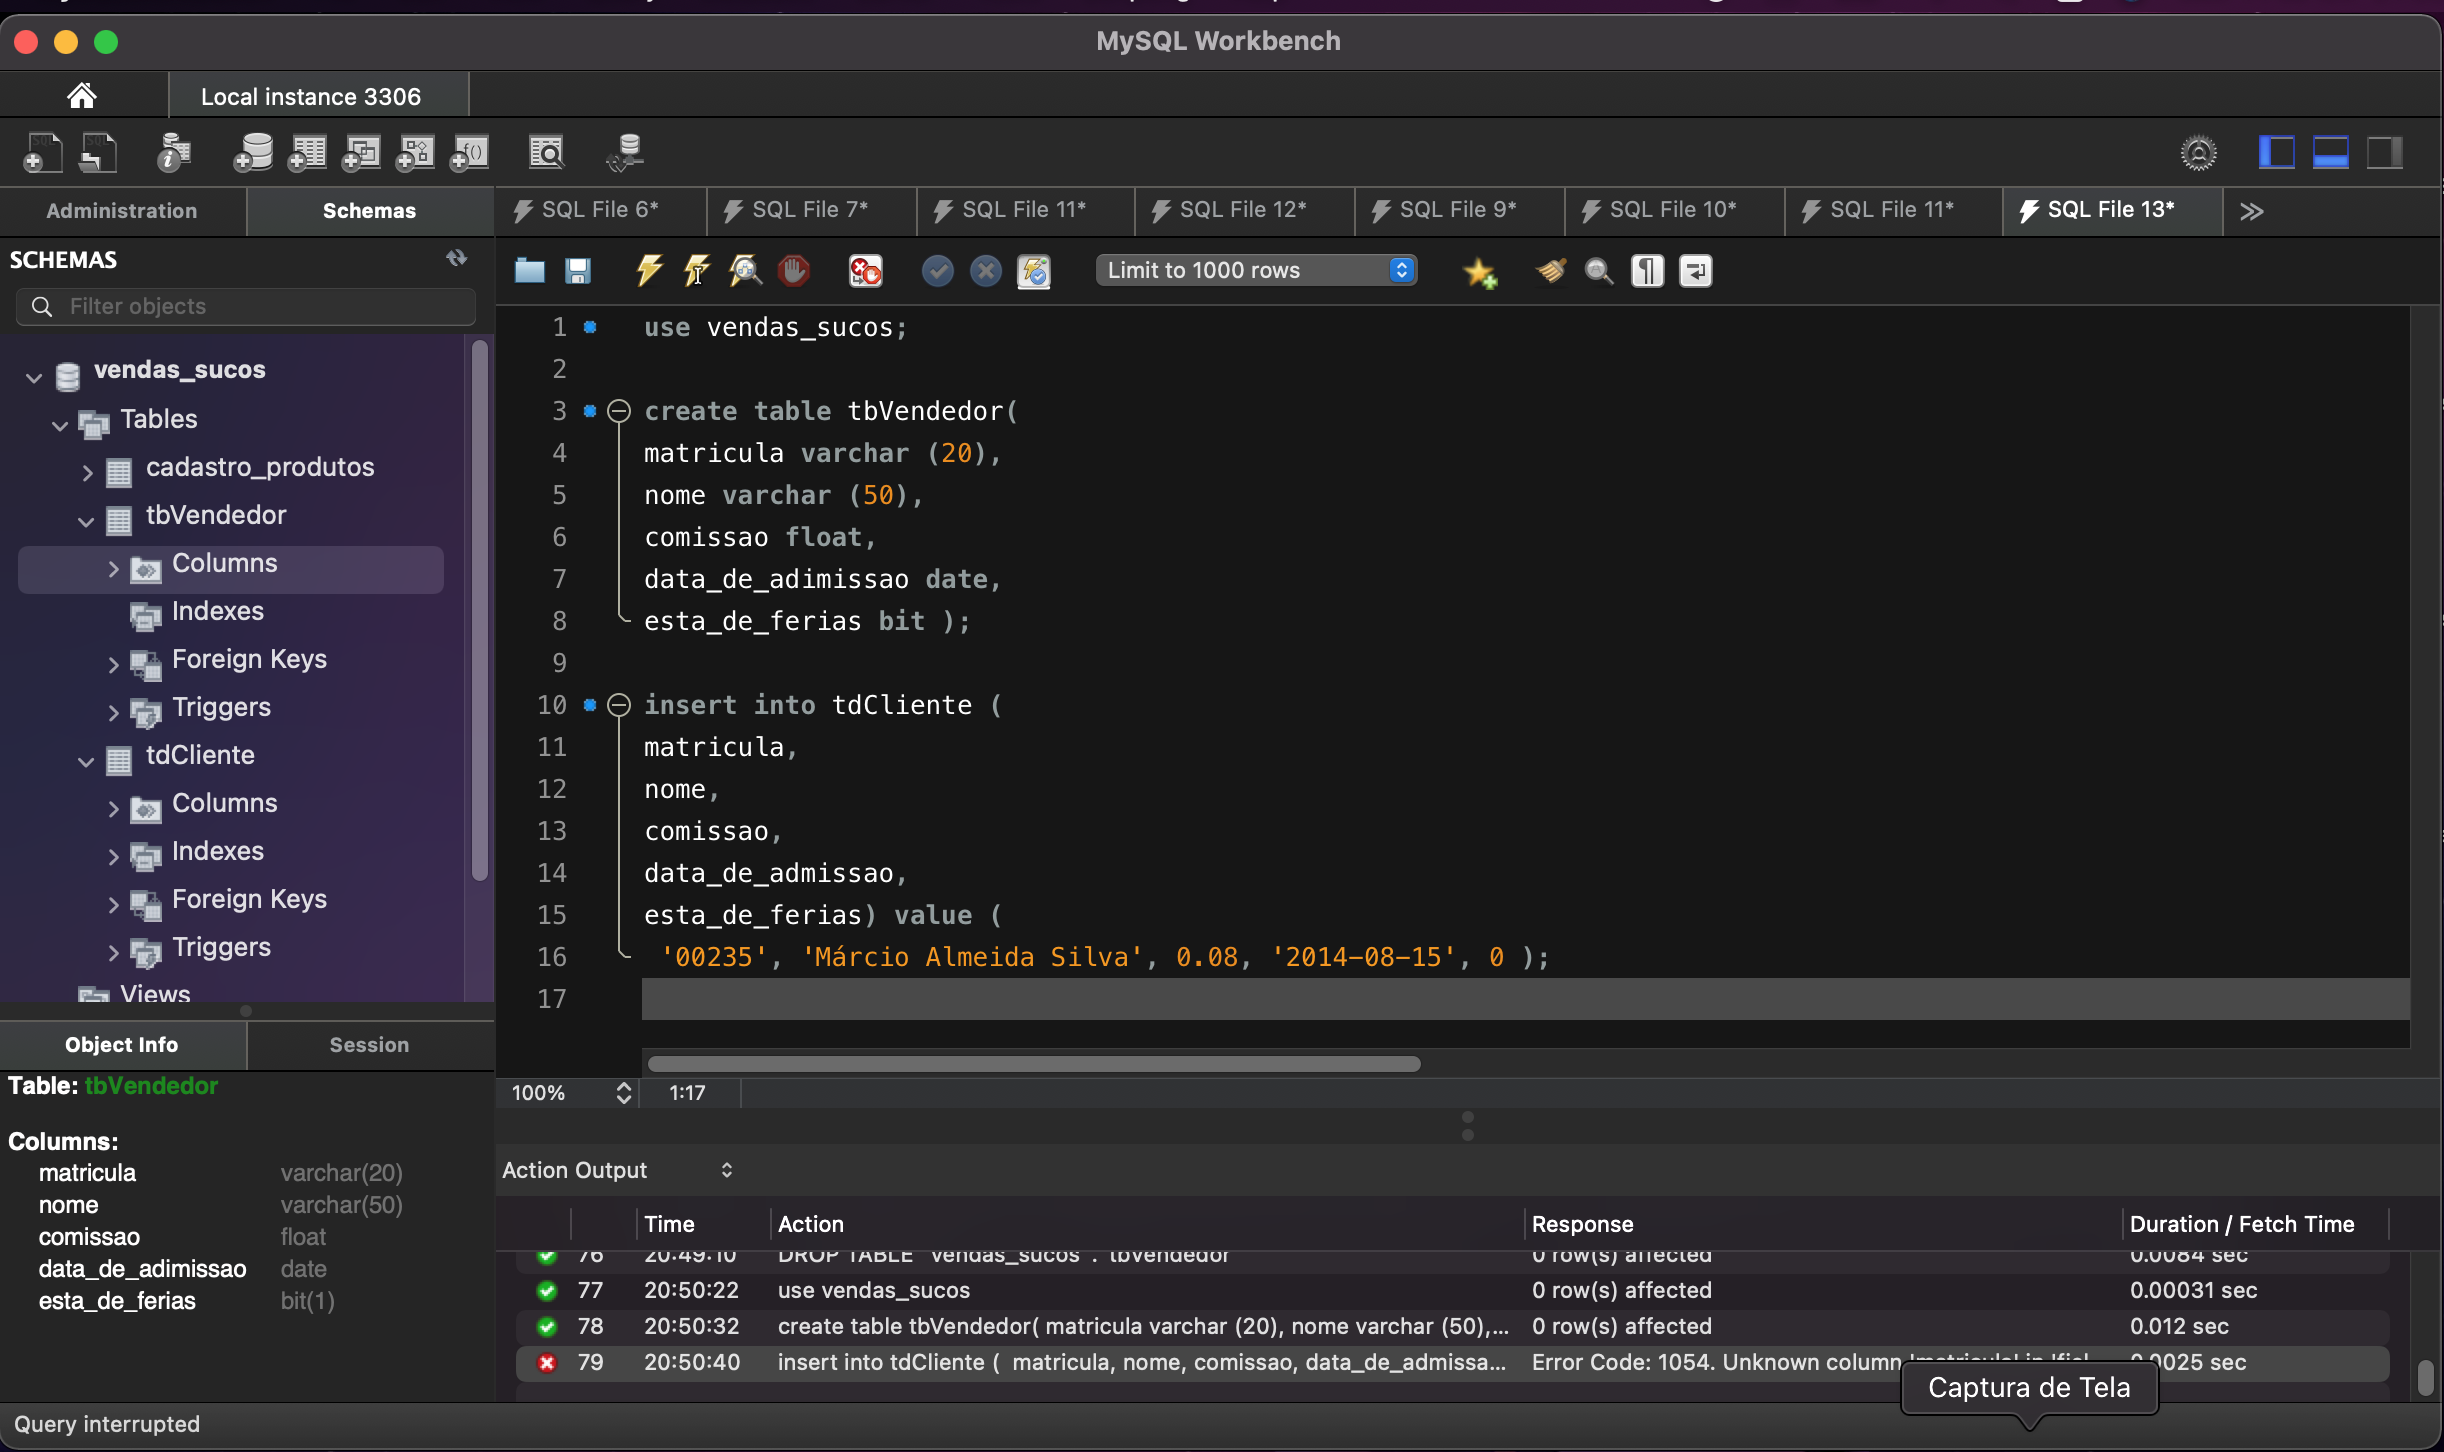Image resolution: width=2444 pixels, height=1452 pixels.
Task: Collapse the Tables folder
Action: [x=60, y=426]
